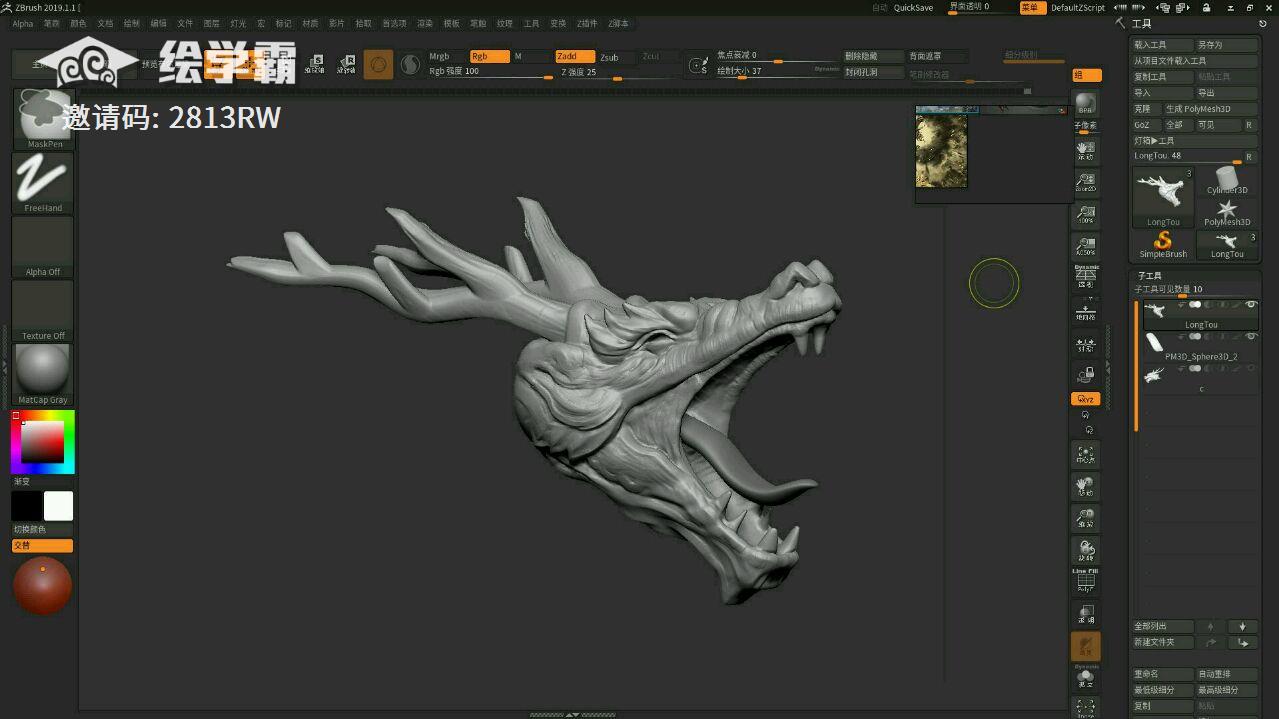Click the BPR render button
This screenshot has height=719, width=1279.
[1086, 104]
